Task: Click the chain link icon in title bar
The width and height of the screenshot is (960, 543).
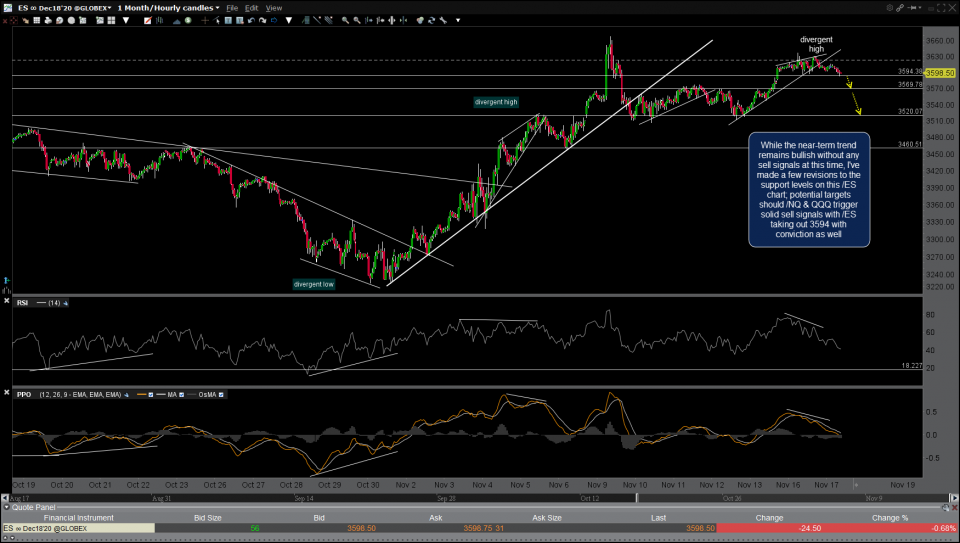Action: click(x=900, y=7)
